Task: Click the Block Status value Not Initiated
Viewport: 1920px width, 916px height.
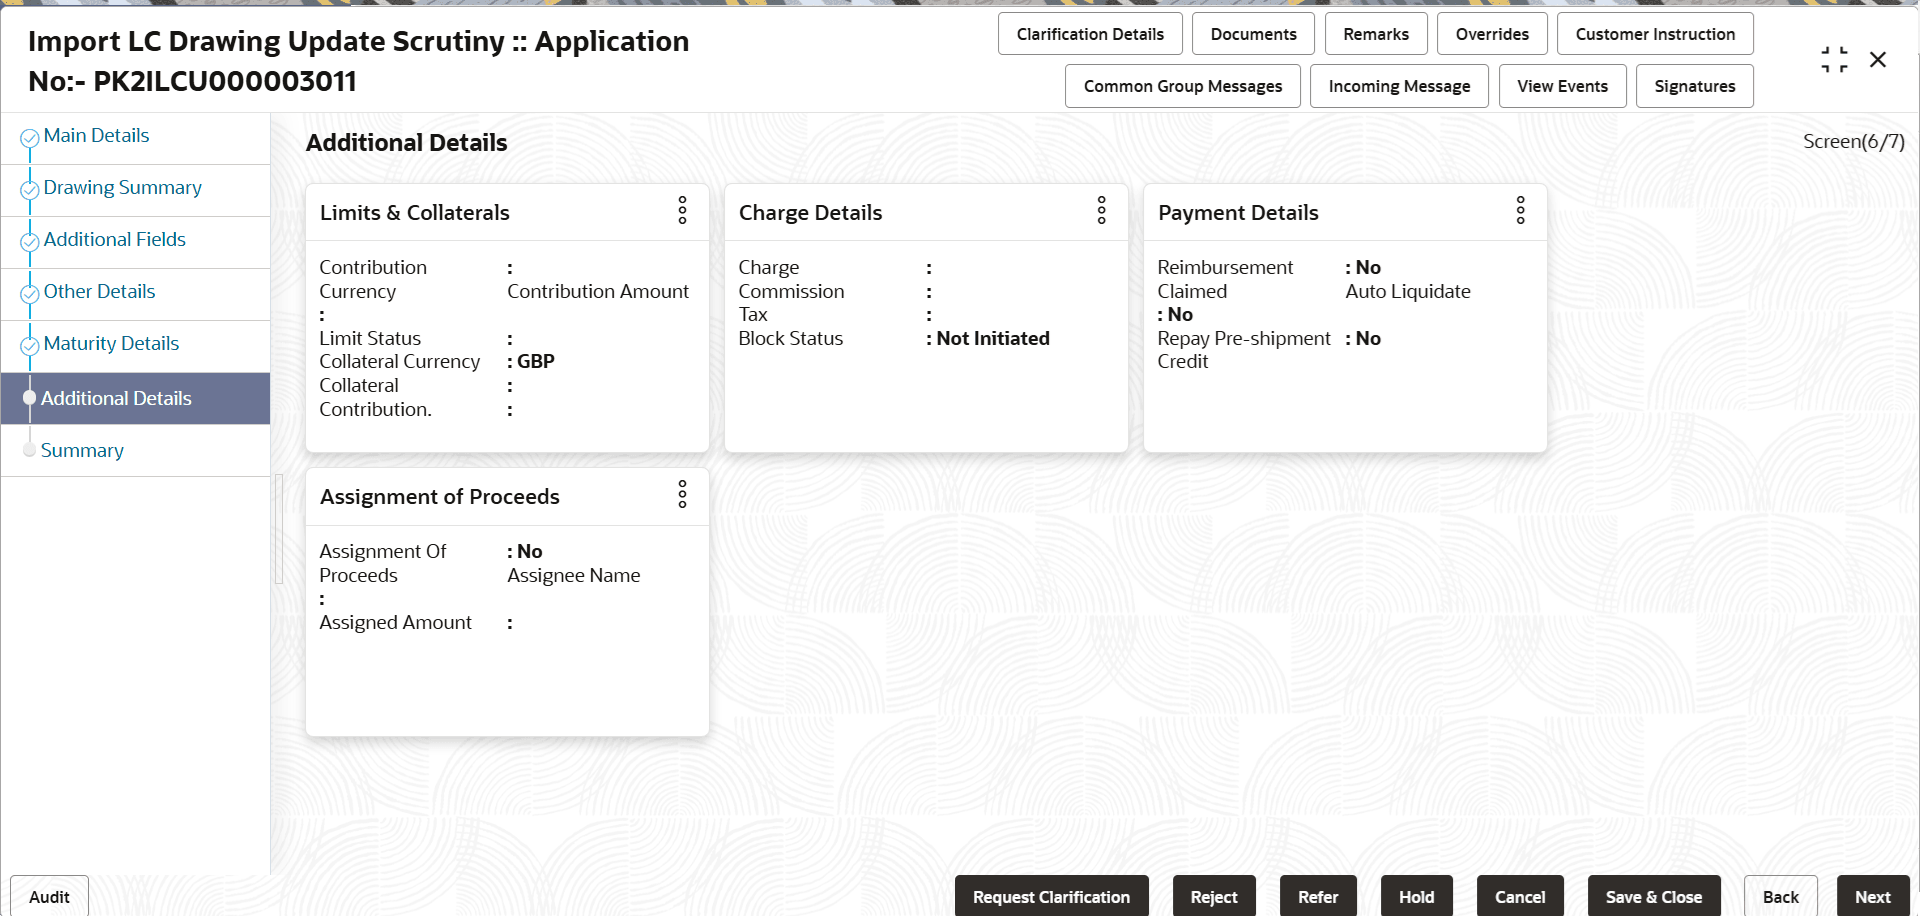Action: point(993,339)
